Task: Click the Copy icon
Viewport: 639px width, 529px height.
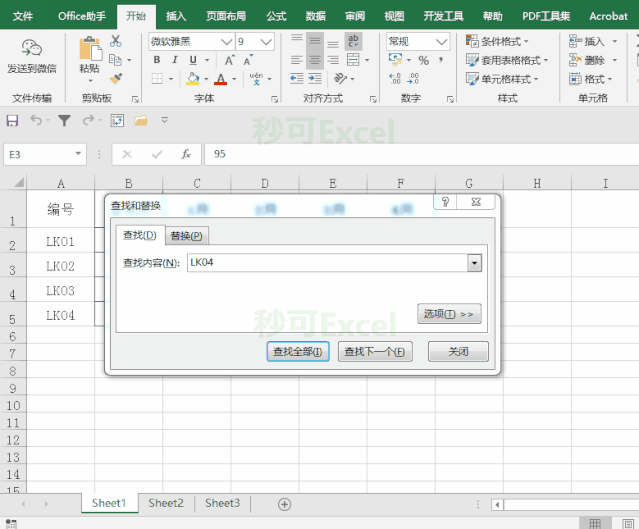Action: (115, 60)
